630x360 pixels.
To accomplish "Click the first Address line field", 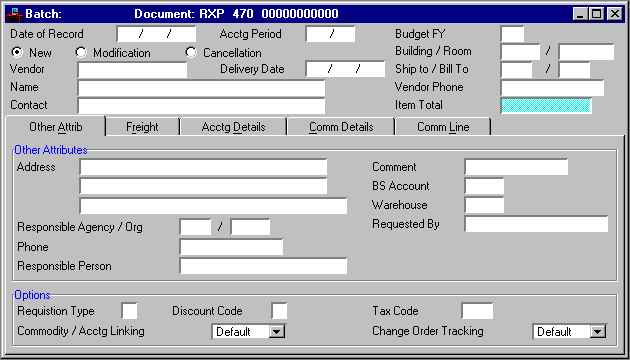I will pos(203,167).
